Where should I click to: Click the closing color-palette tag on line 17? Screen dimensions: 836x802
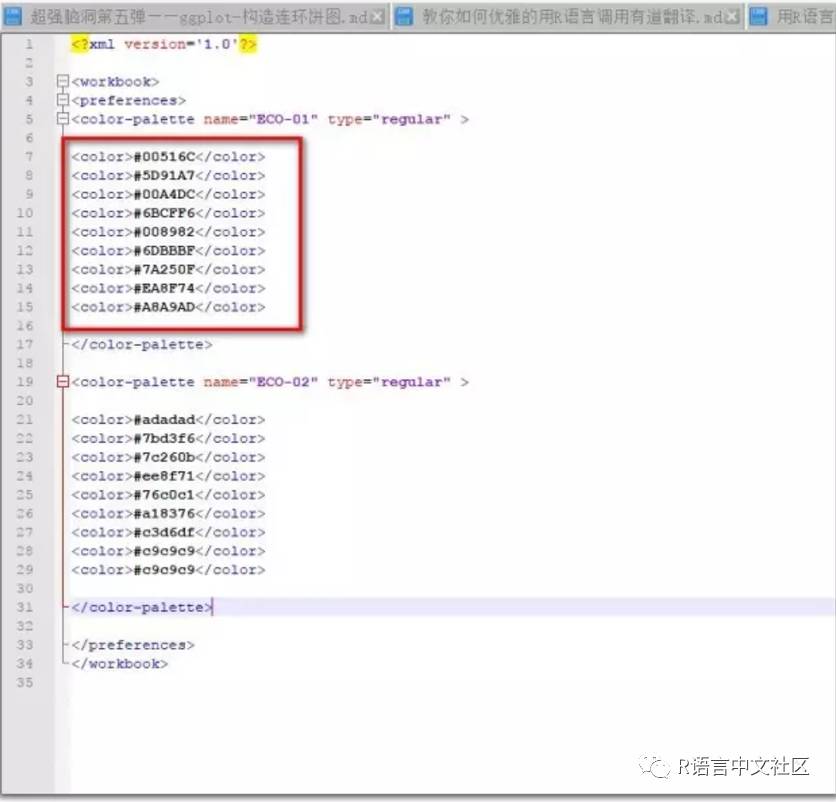pos(142,344)
